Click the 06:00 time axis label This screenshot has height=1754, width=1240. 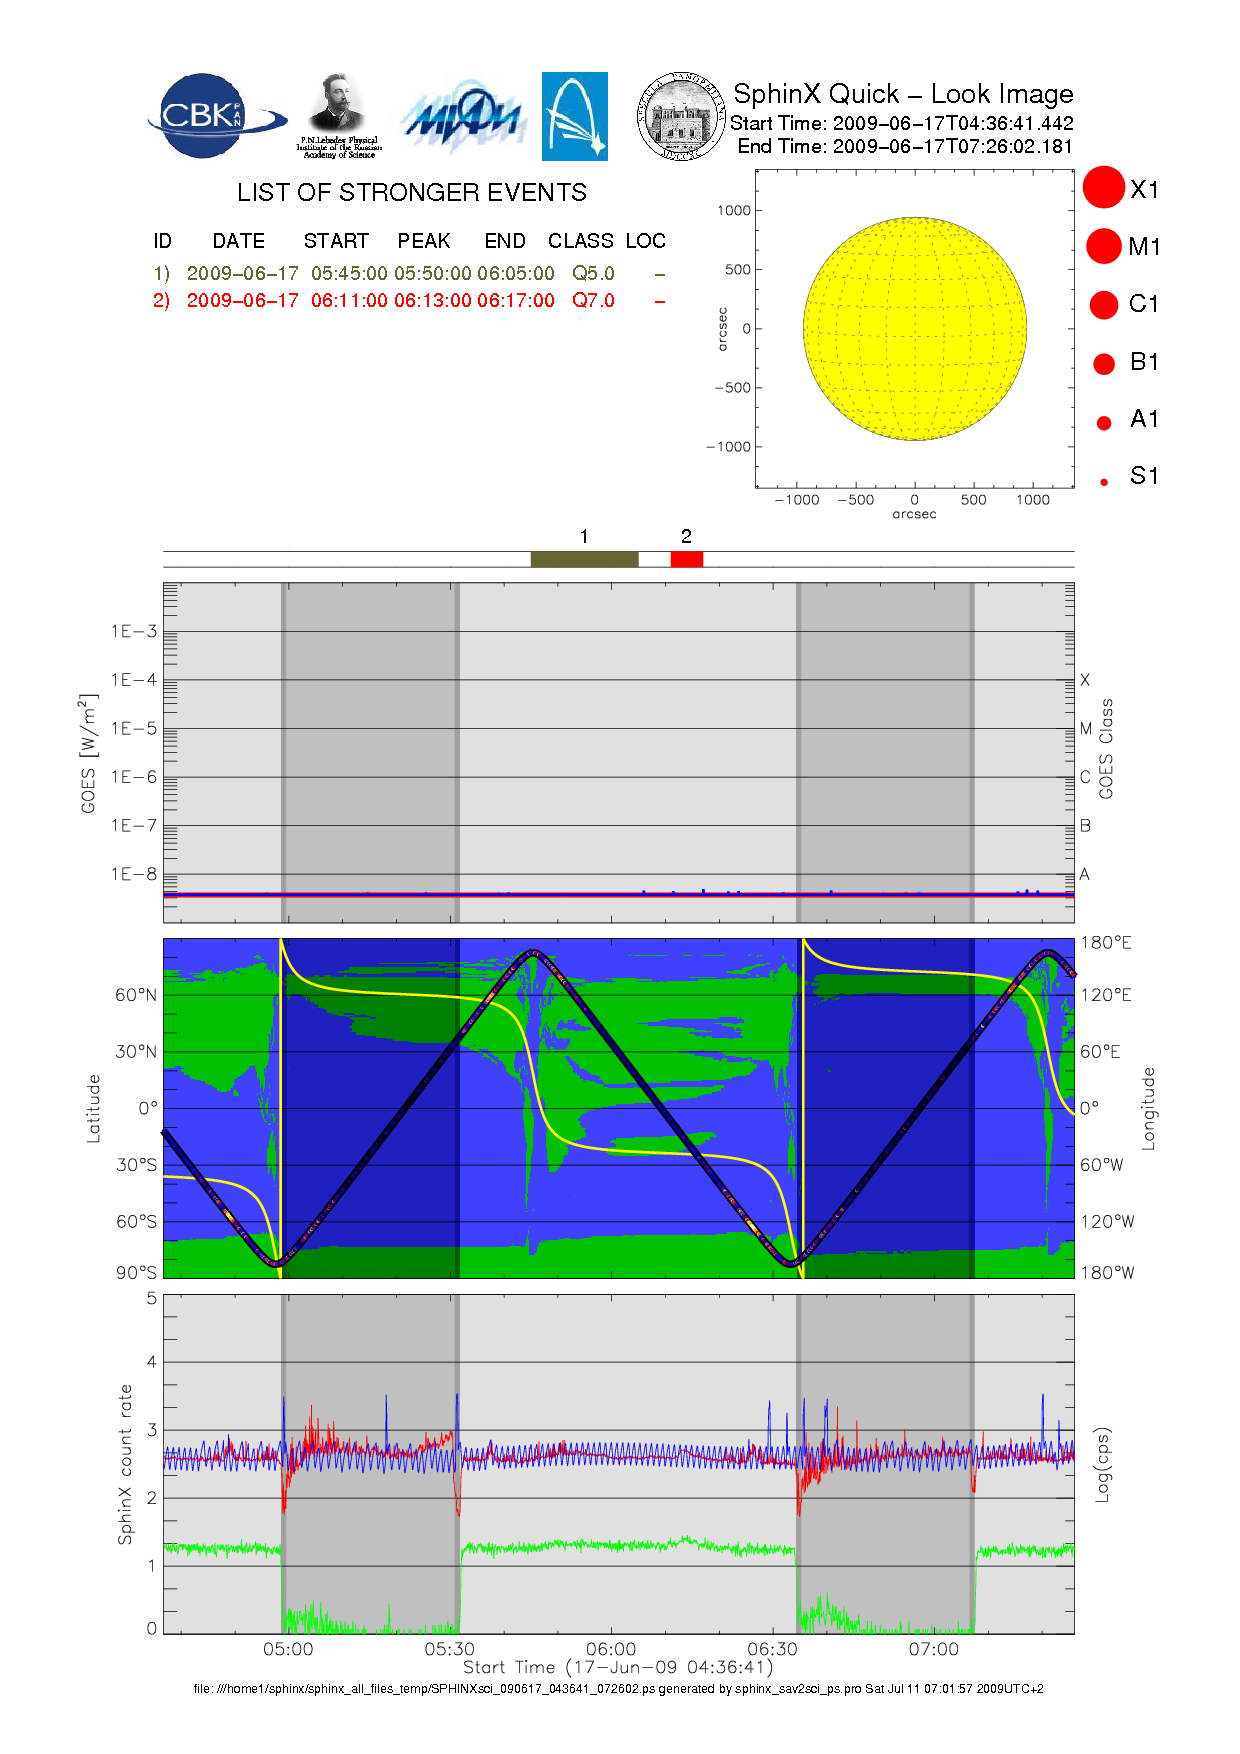point(611,1649)
